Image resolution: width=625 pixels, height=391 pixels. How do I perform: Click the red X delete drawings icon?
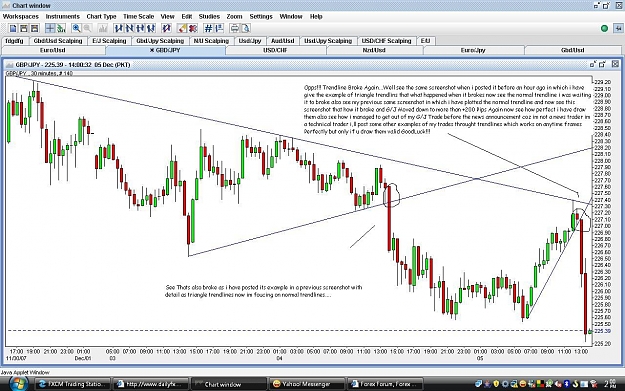193,28
